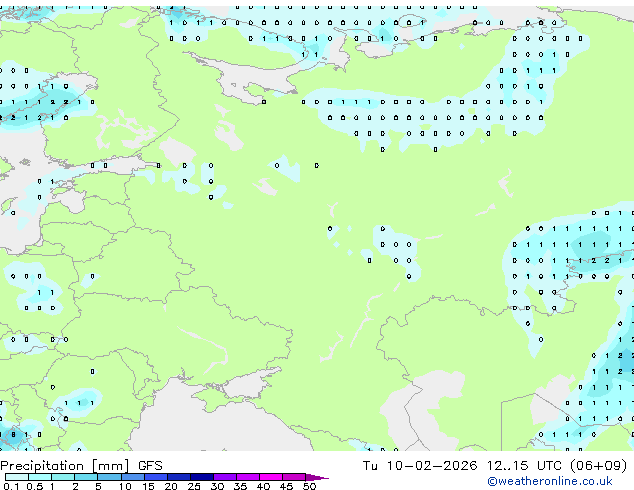Click the 40–45 mm magenta legend swatch
This screenshot has width=634, height=490.
(x=271, y=477)
